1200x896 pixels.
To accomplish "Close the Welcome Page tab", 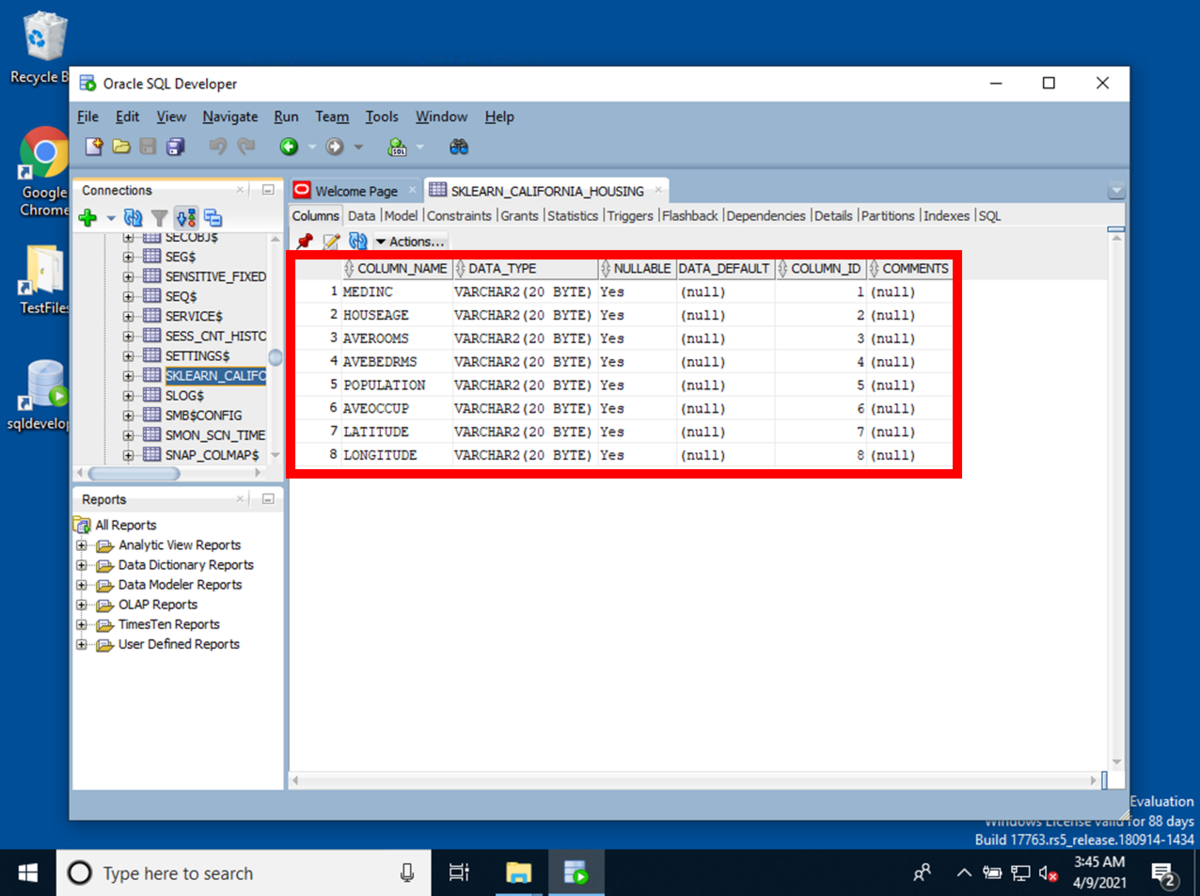I will point(412,191).
